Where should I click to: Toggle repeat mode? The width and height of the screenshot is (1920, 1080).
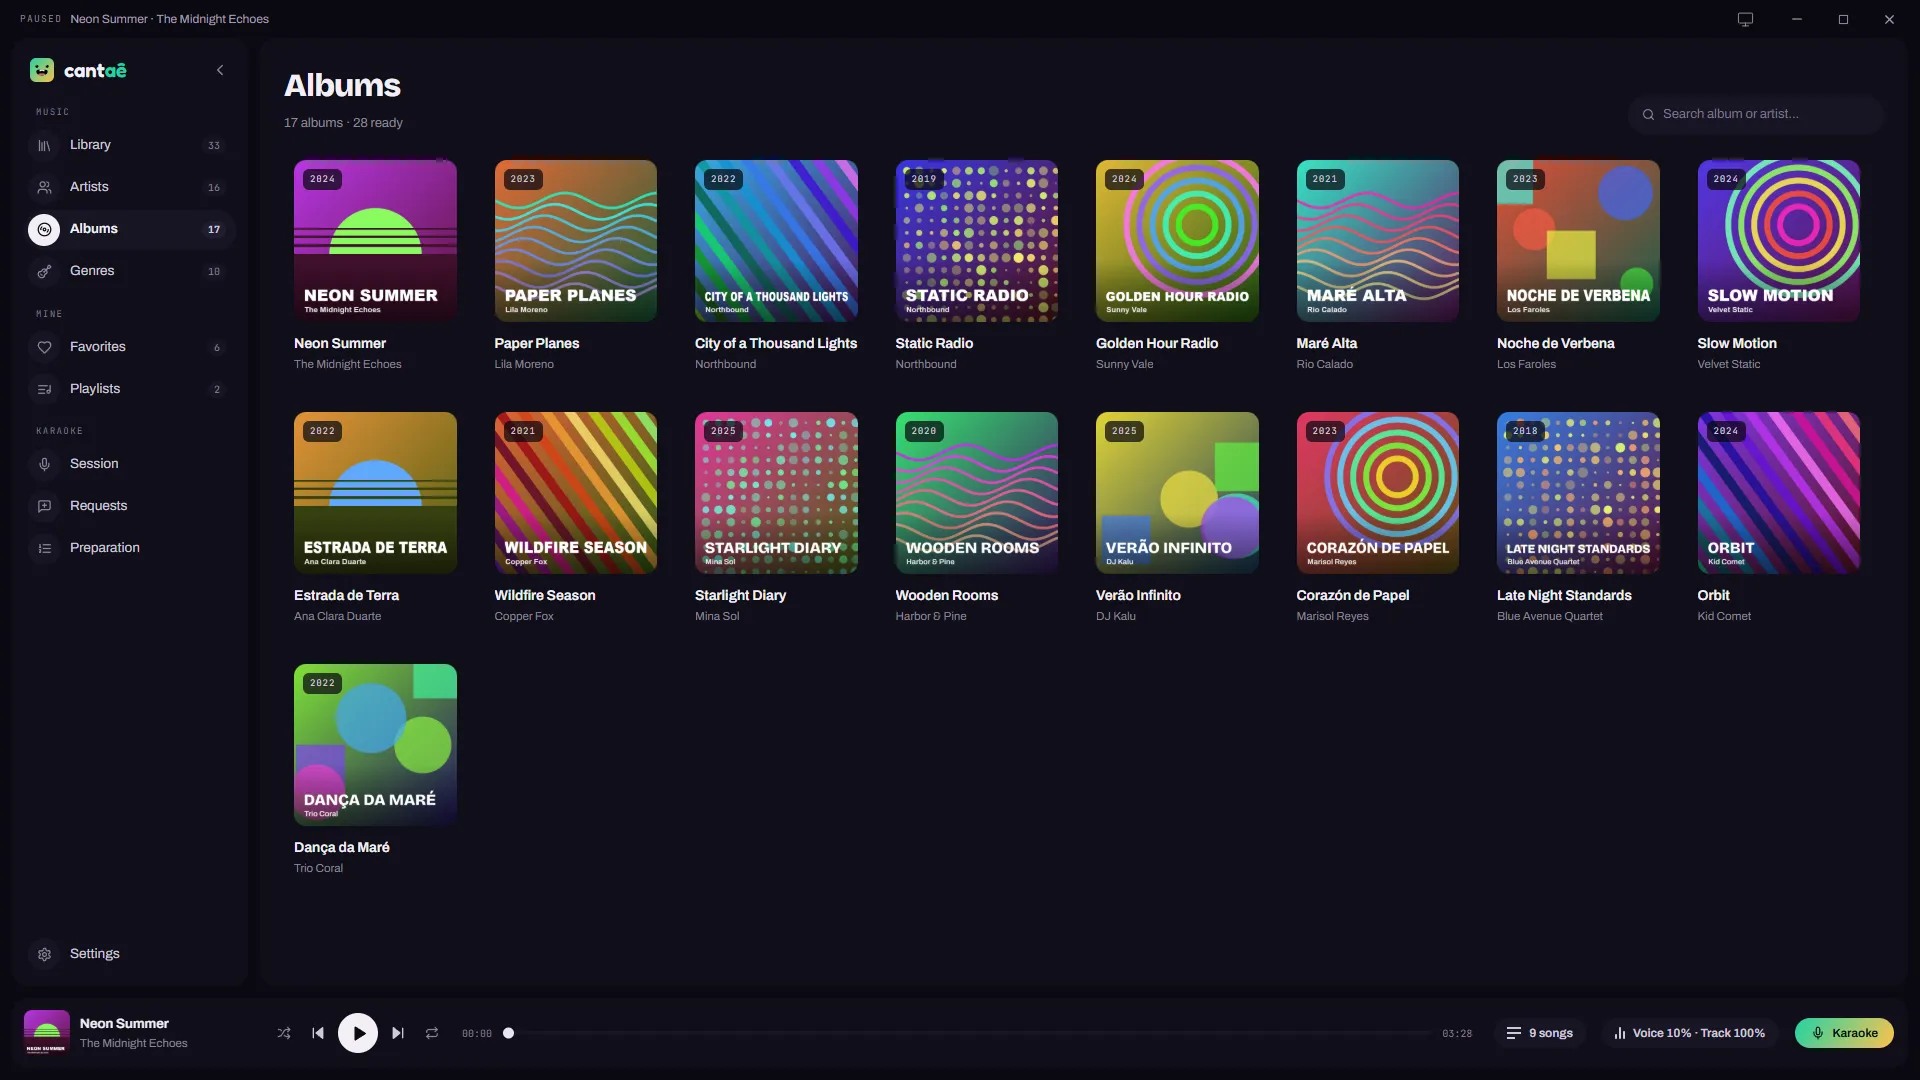[x=432, y=1033]
